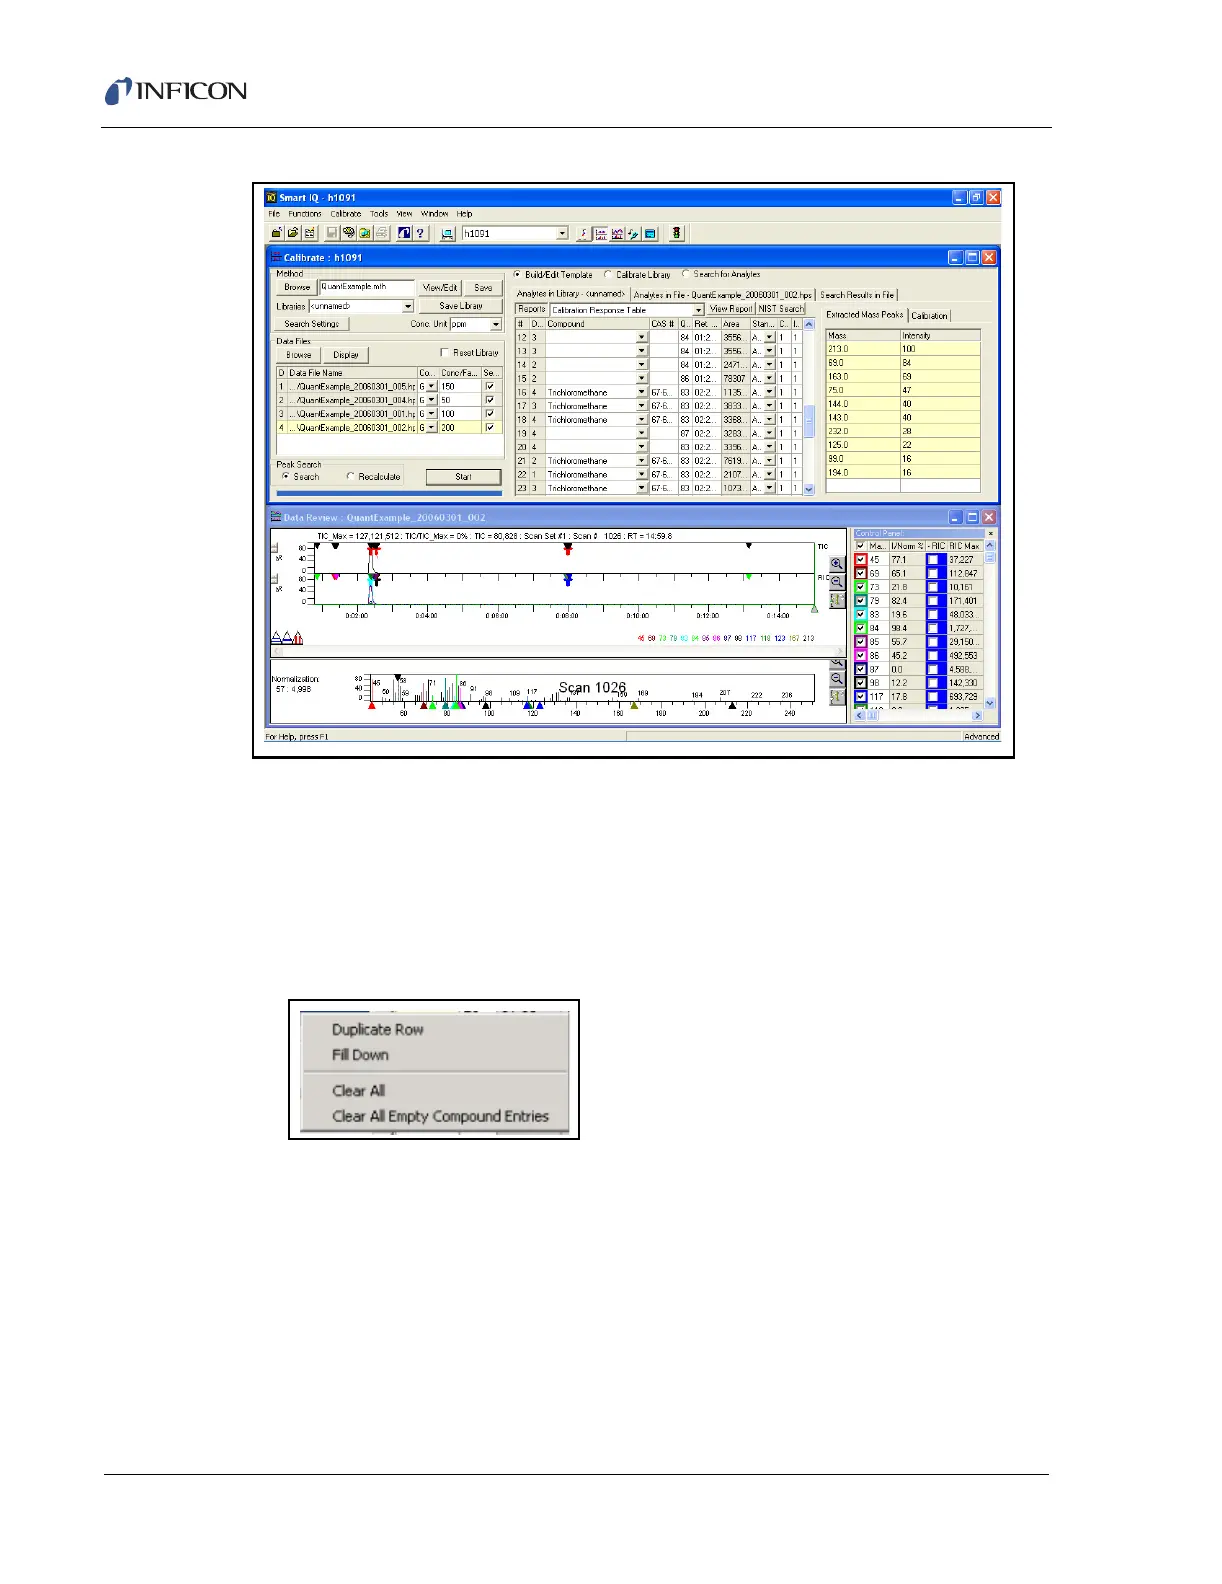Click the question mark help icon

coord(421,233)
